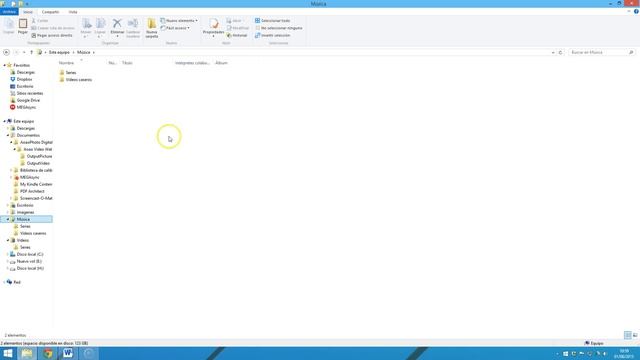Collapse the Música tree node
This screenshot has height=360, width=640.
click(x=8, y=220)
